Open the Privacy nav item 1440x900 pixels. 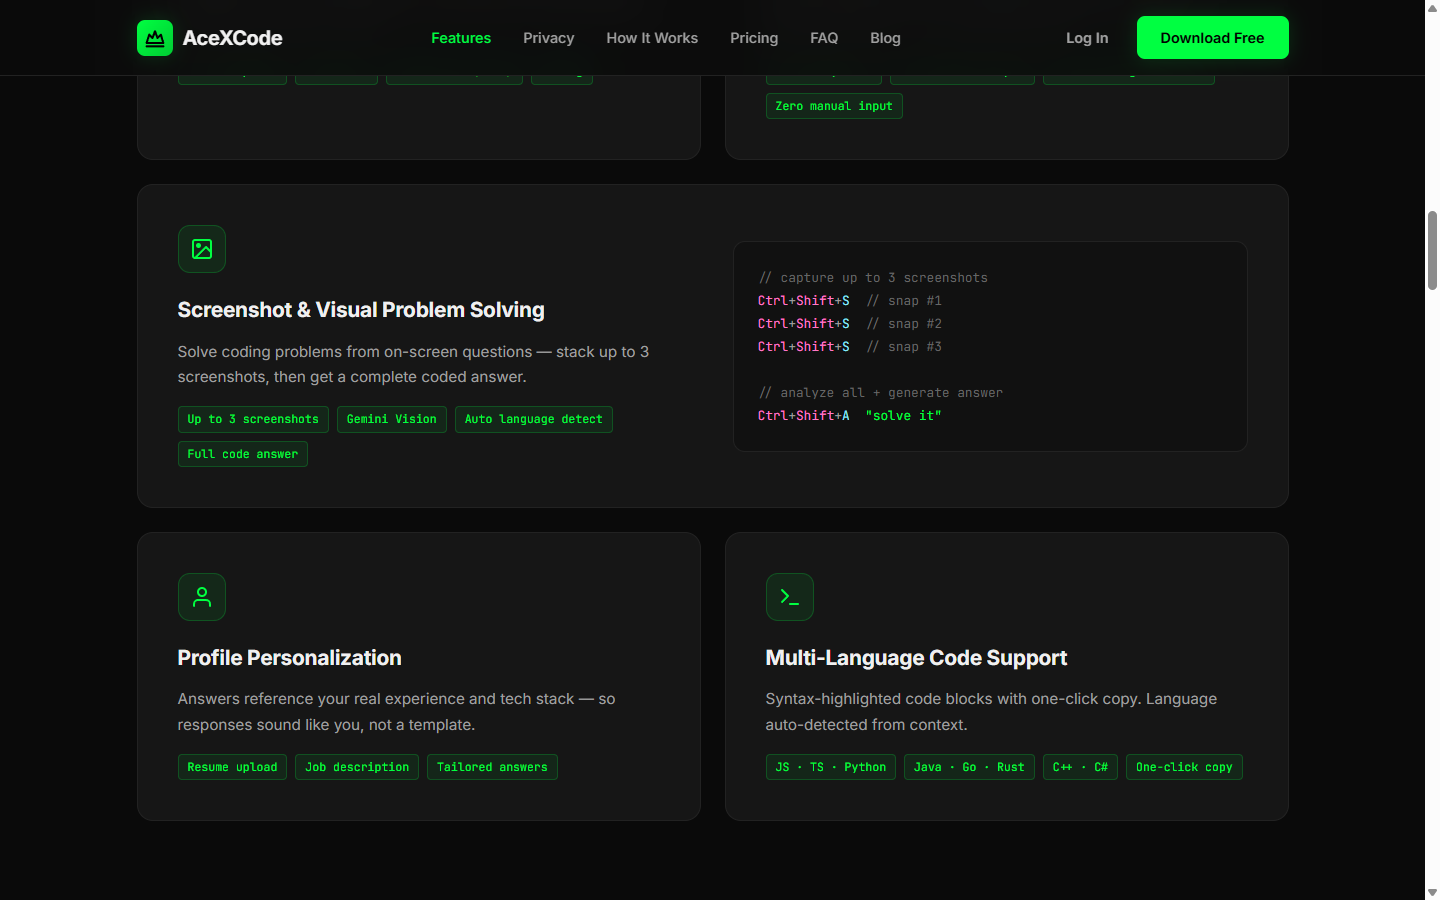pos(549,38)
